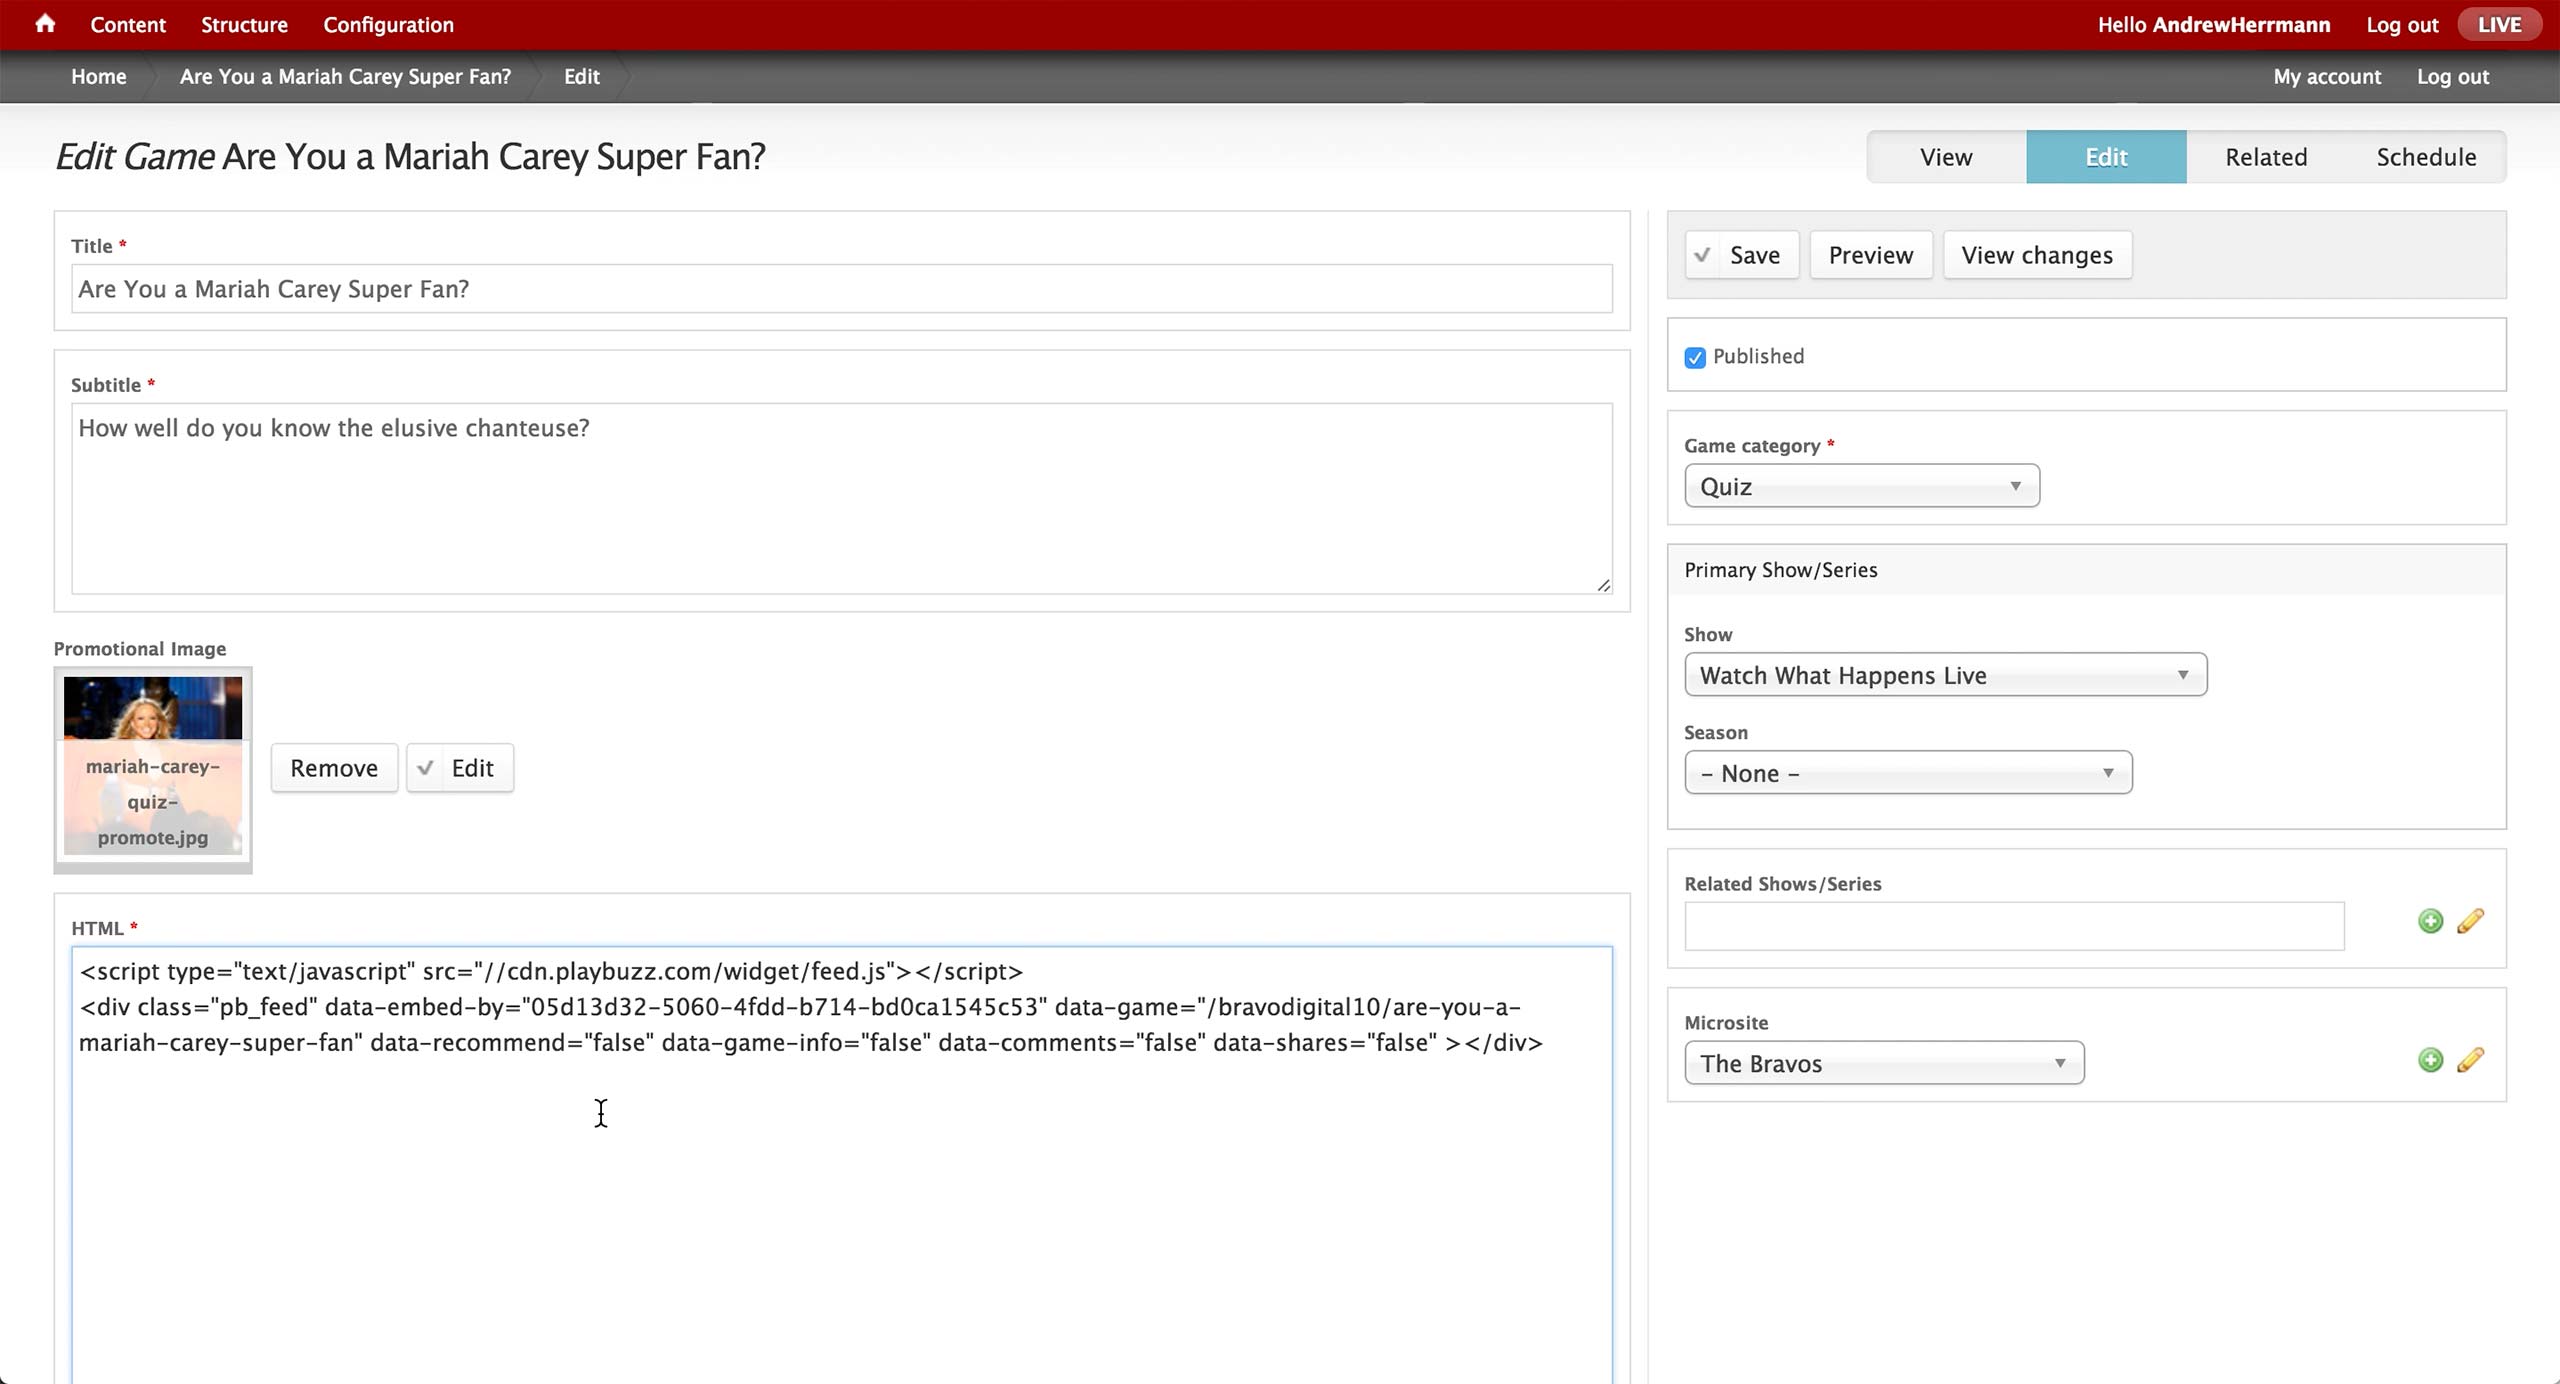The image size is (2560, 1384).
Task: Open the Microsite dropdown
Action: tap(1883, 1063)
